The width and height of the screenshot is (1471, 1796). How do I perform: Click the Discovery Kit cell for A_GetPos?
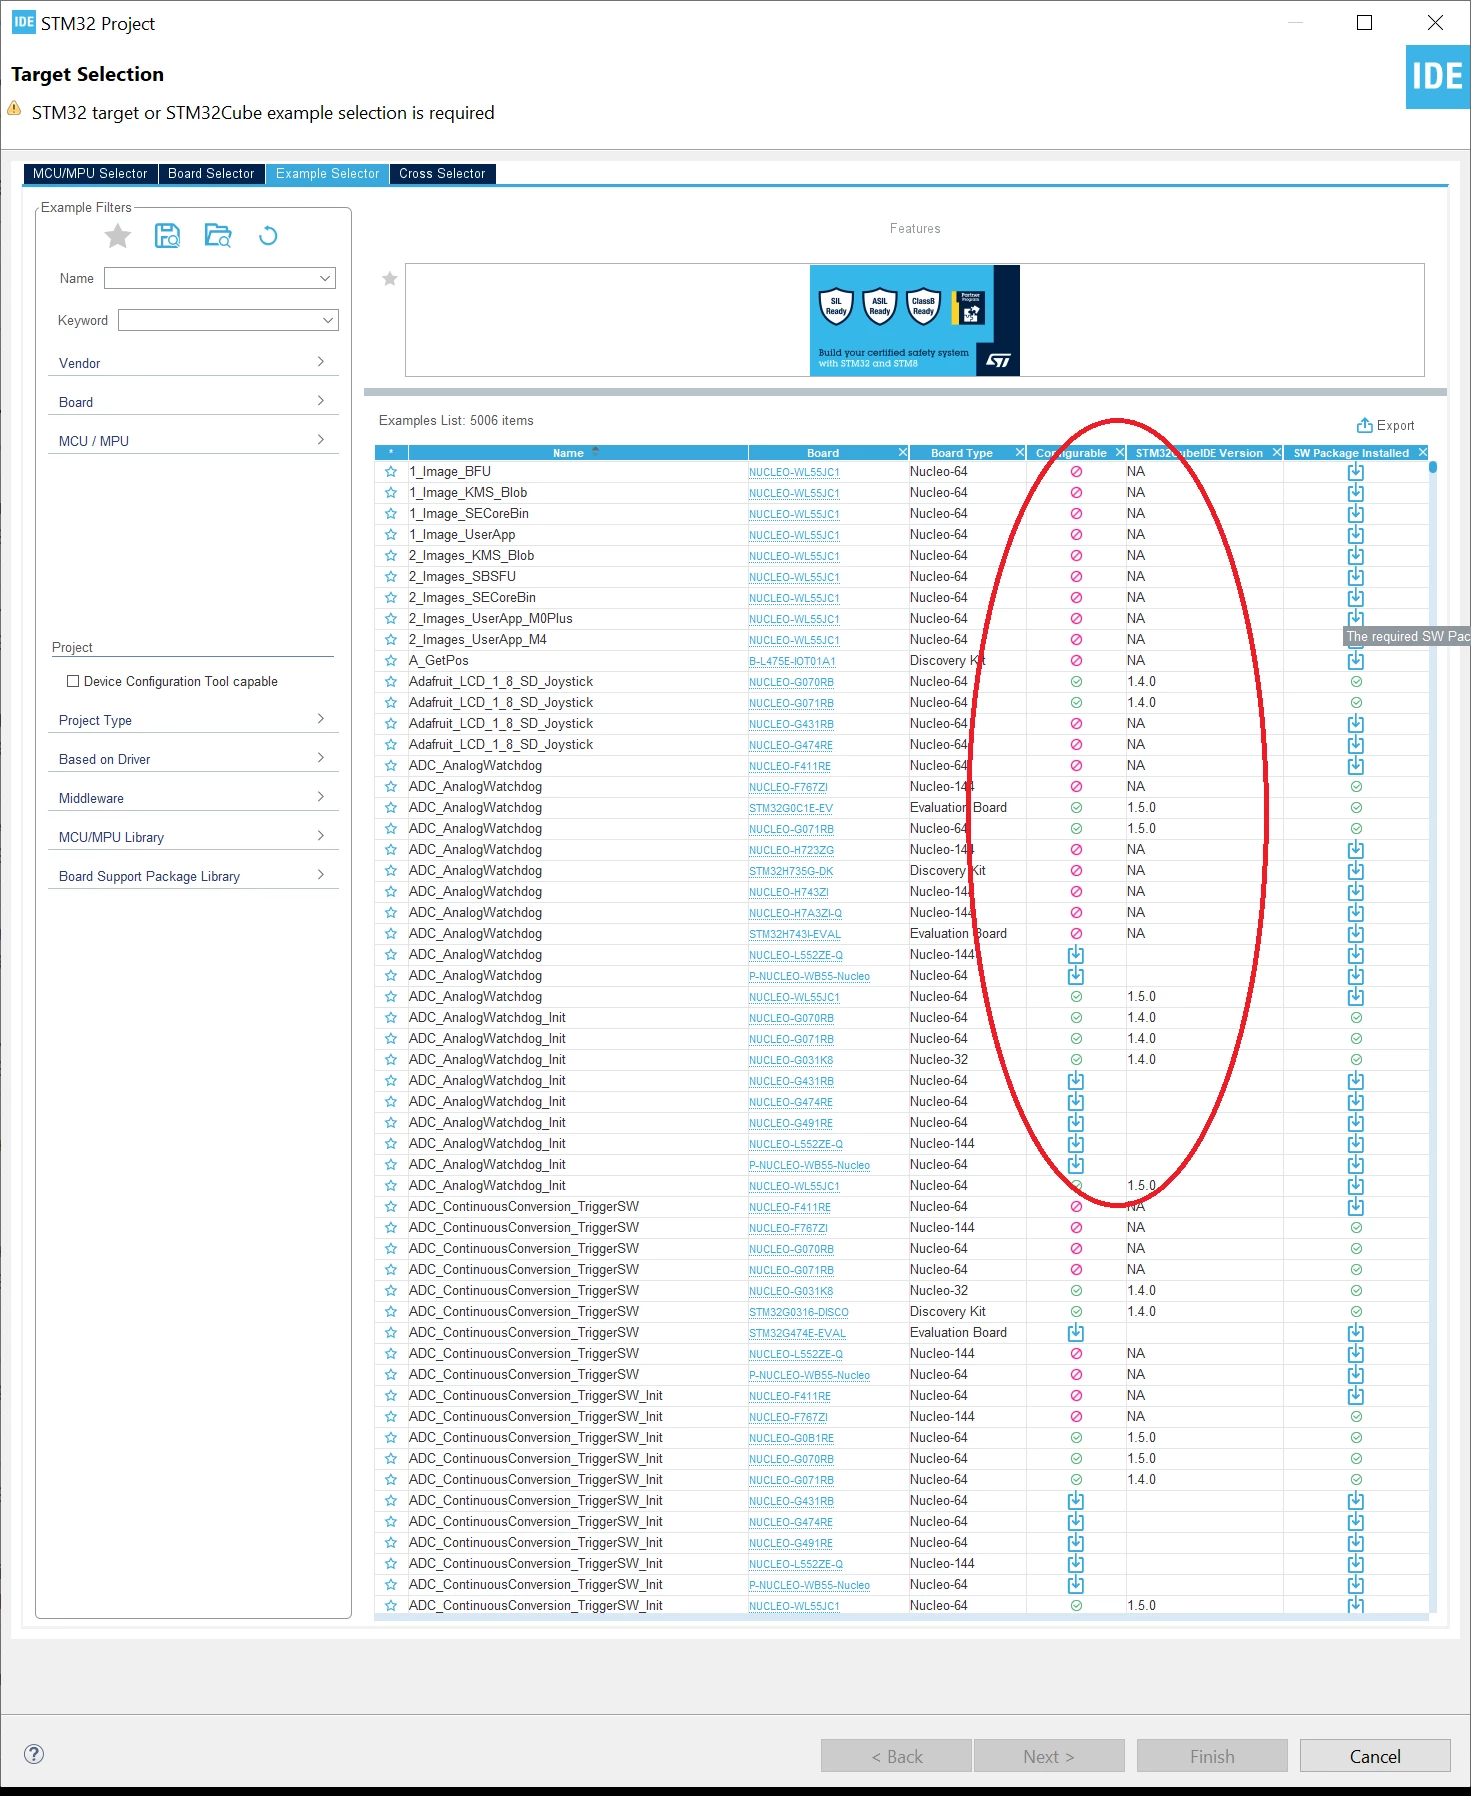pos(947,661)
